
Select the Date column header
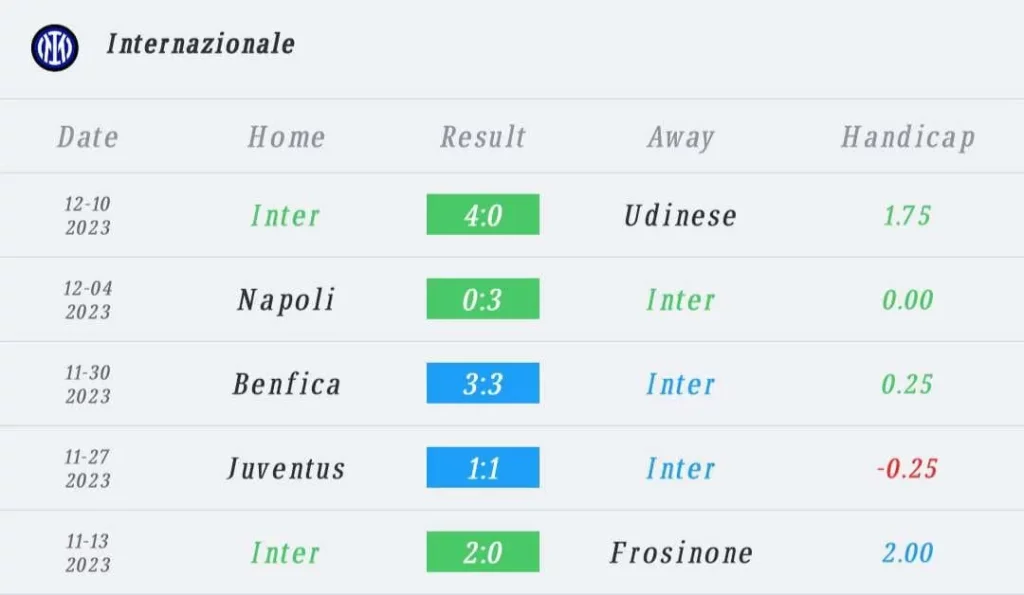click(x=88, y=137)
